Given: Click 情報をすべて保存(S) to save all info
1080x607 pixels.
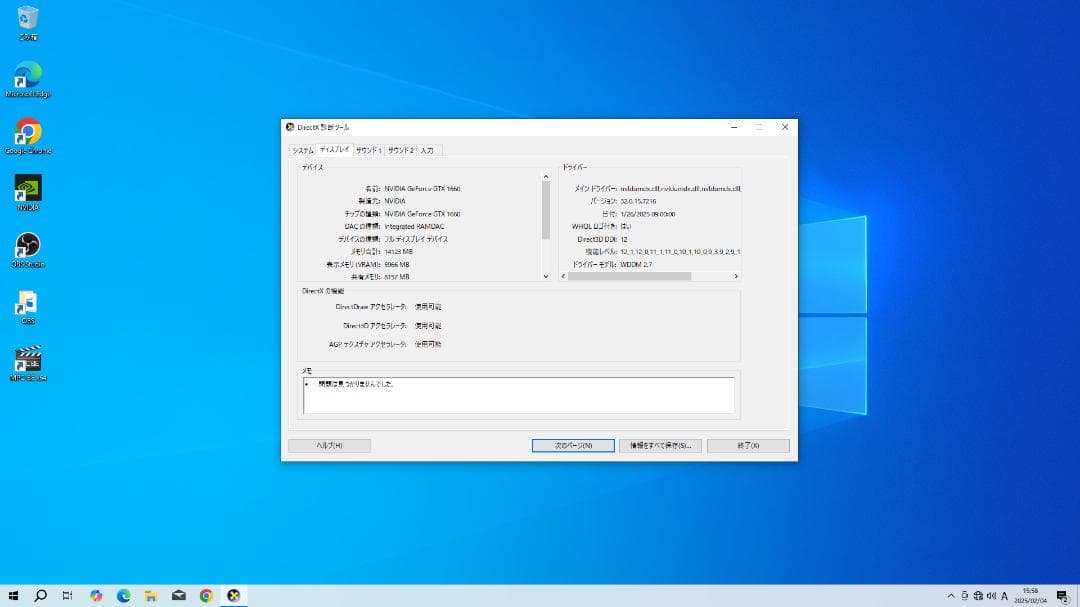Looking at the screenshot, I should click(x=660, y=445).
